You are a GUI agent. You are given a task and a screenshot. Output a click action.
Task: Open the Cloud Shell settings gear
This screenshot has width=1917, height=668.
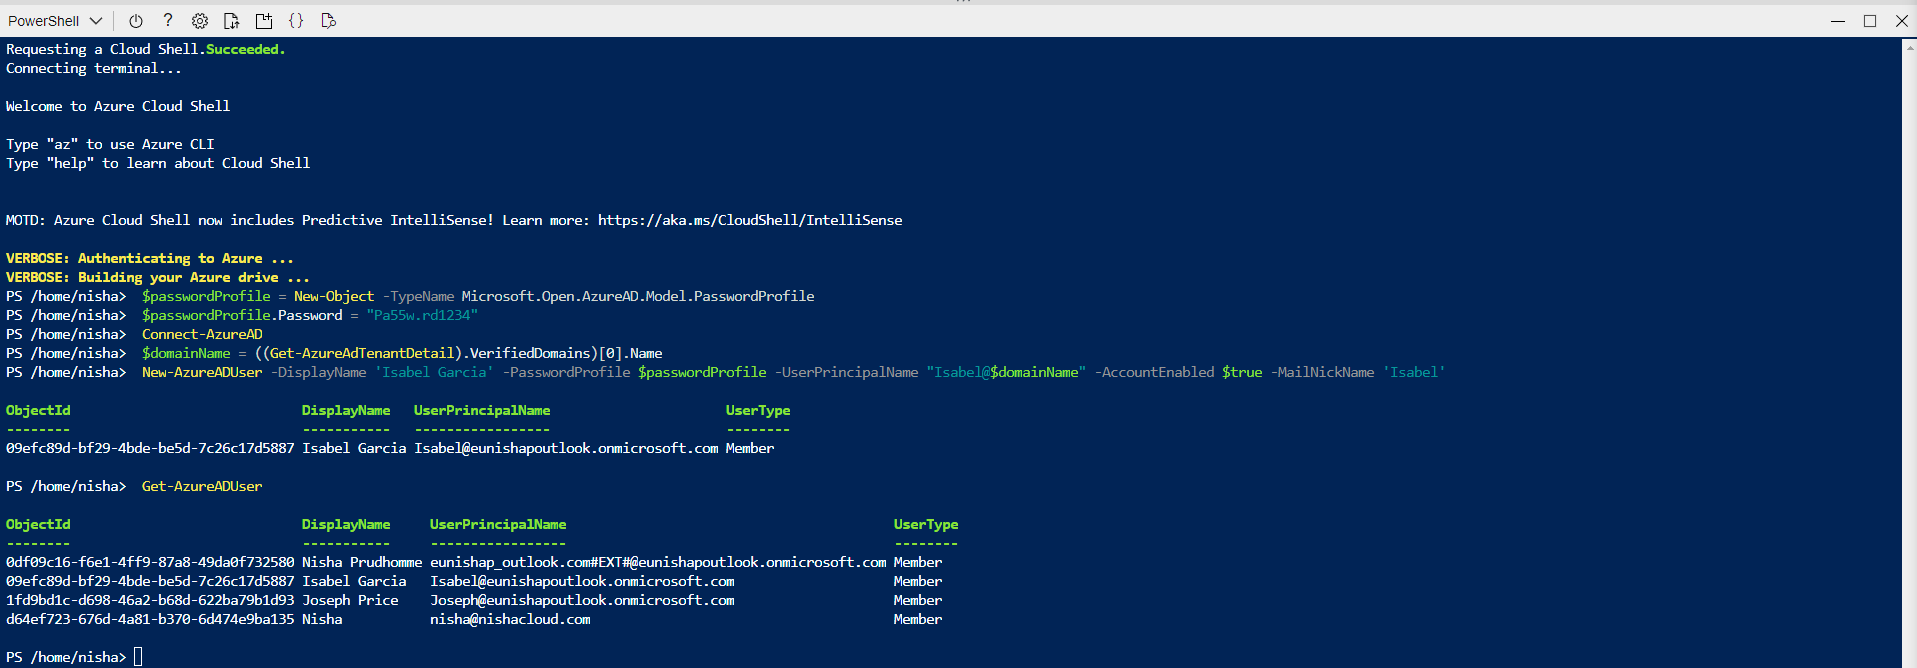point(200,21)
